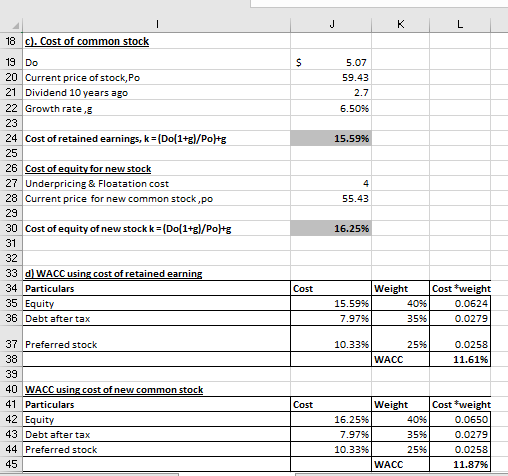Select column L header

tap(460, 24)
